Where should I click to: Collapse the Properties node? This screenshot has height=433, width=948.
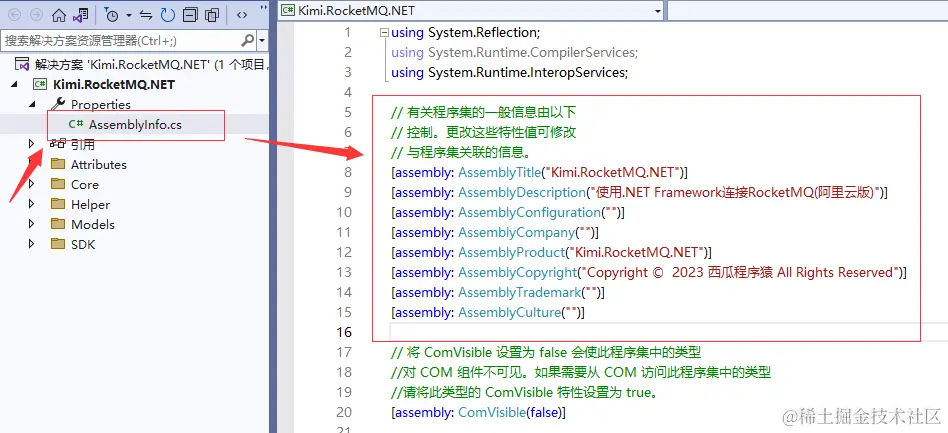click(32, 105)
